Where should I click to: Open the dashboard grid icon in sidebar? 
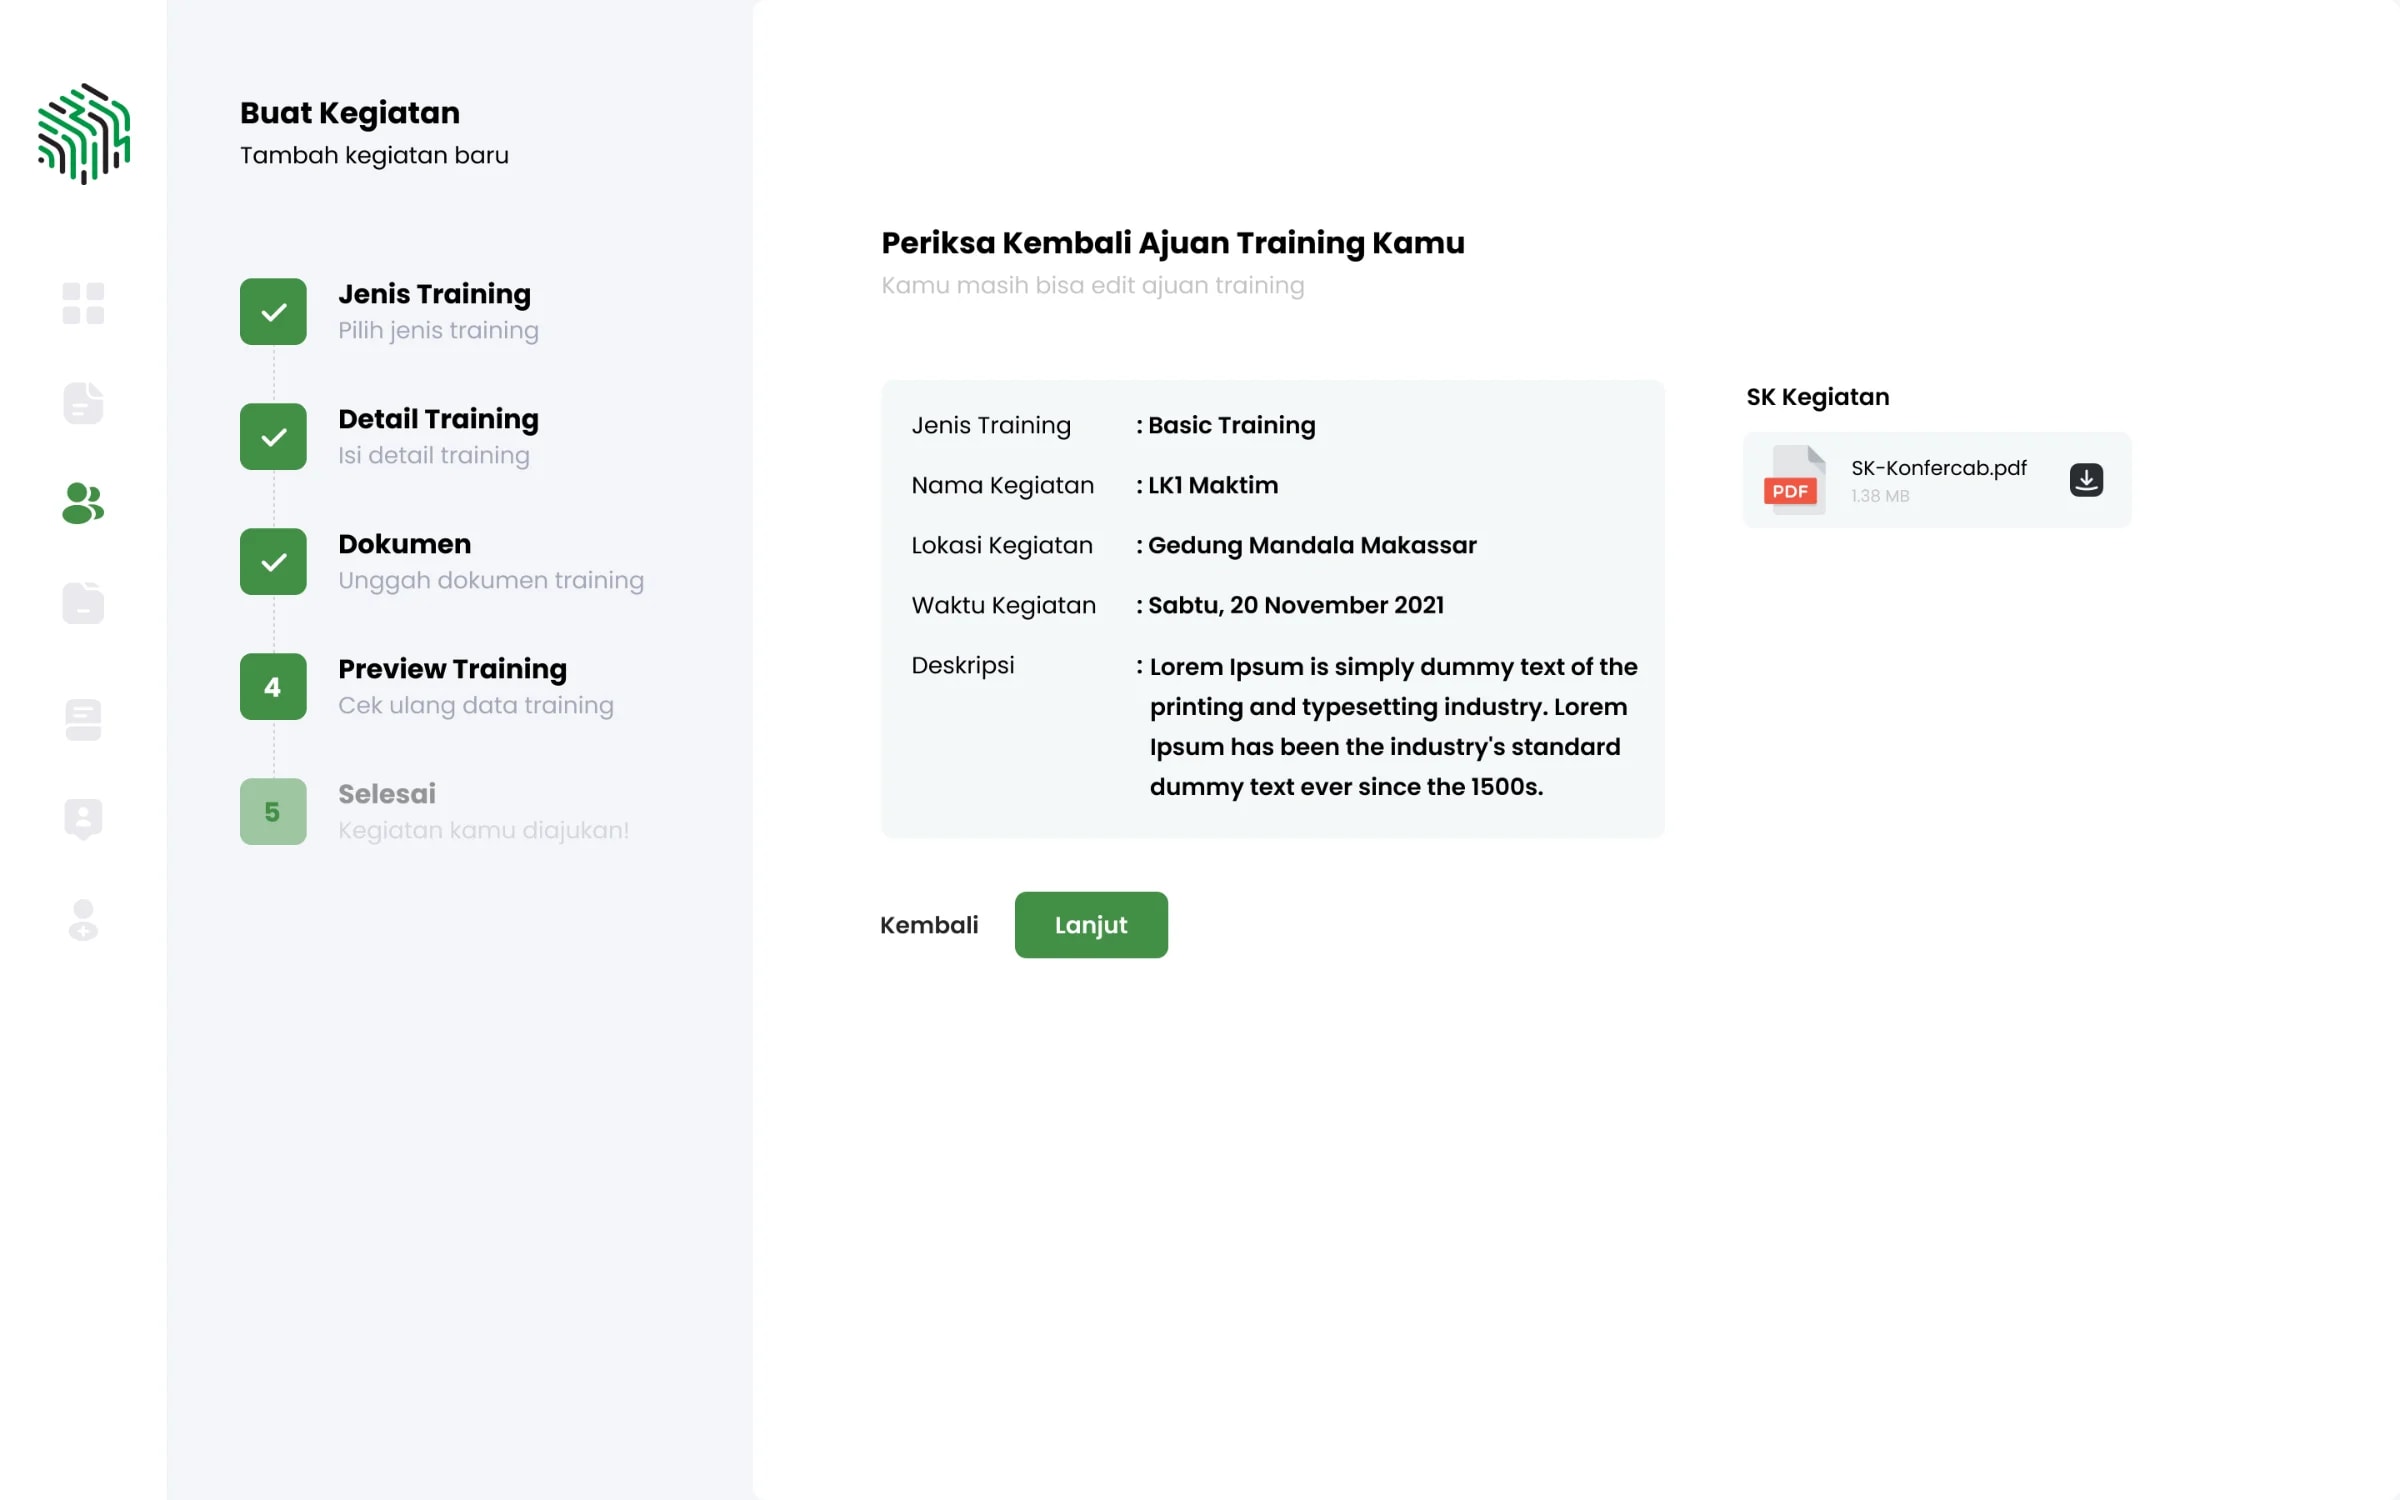pos(83,303)
